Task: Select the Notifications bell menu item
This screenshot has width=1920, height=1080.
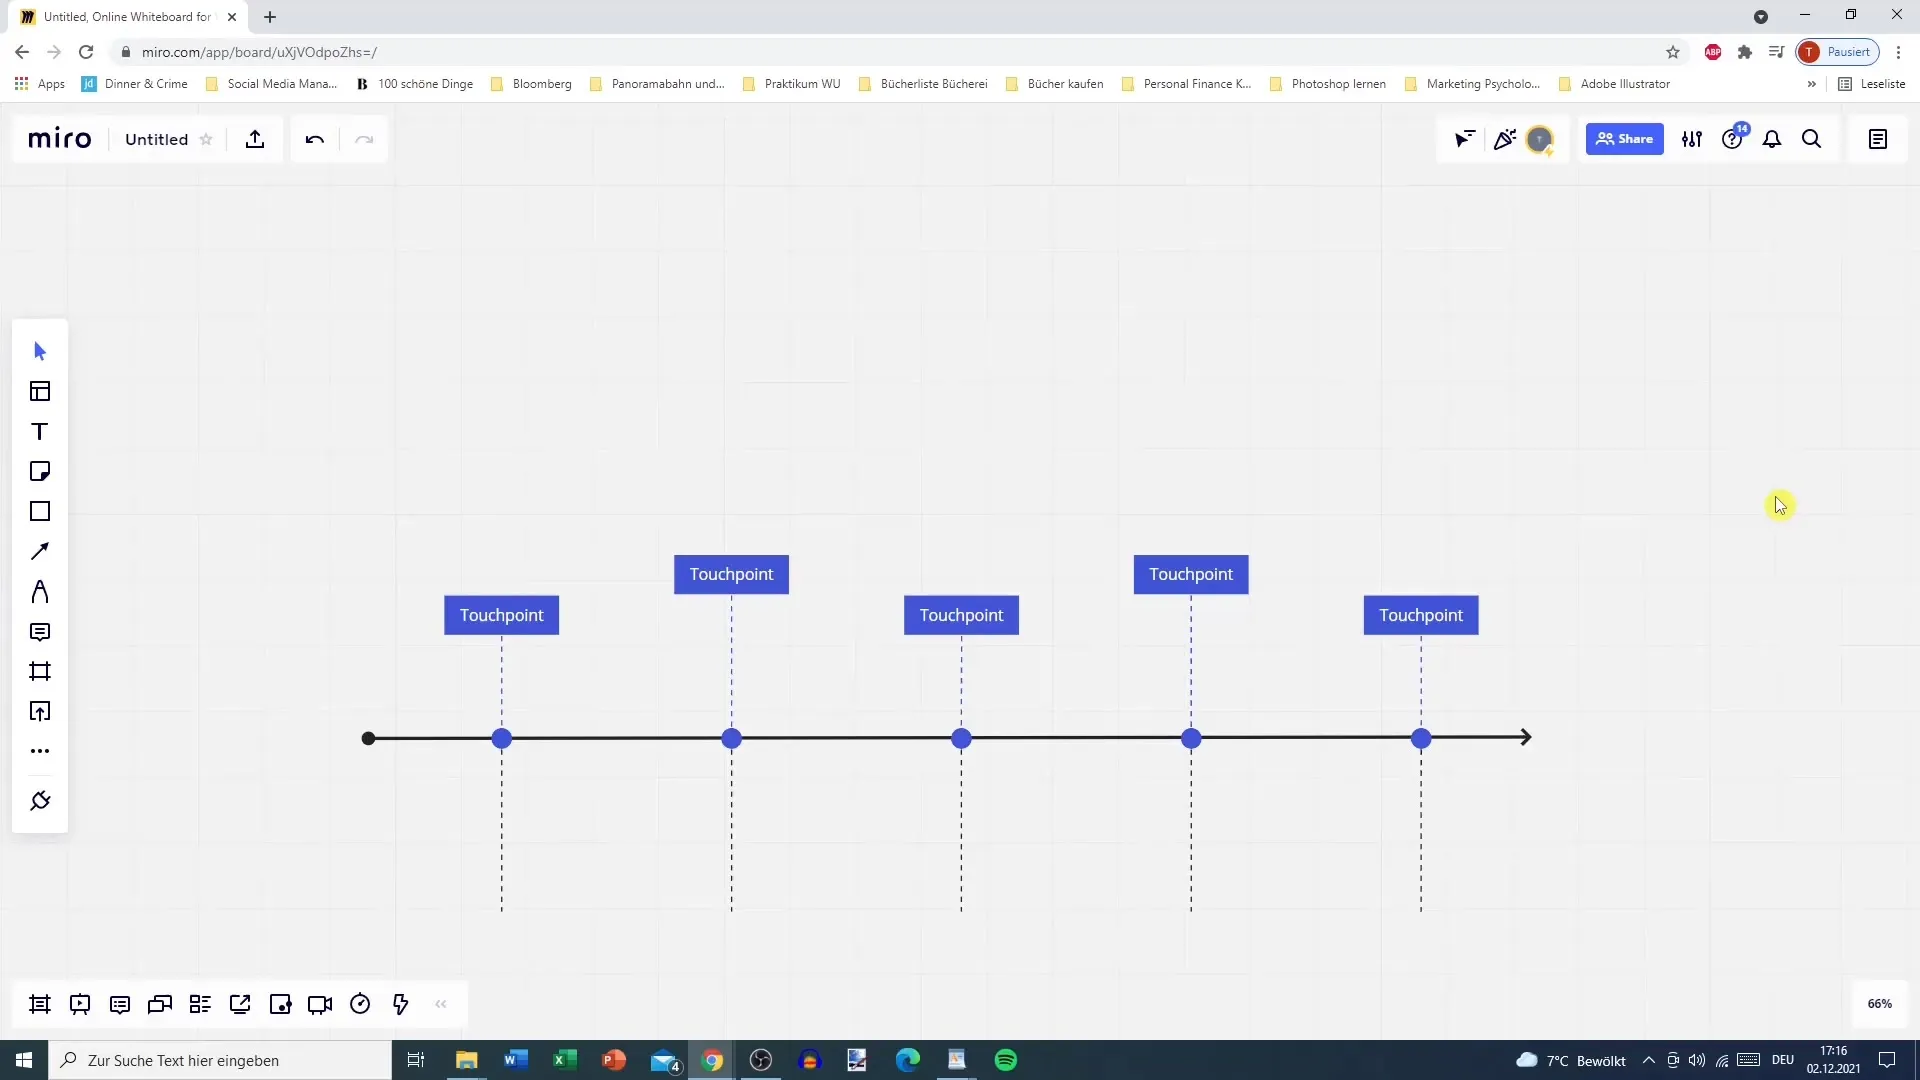Action: pos(1771,138)
